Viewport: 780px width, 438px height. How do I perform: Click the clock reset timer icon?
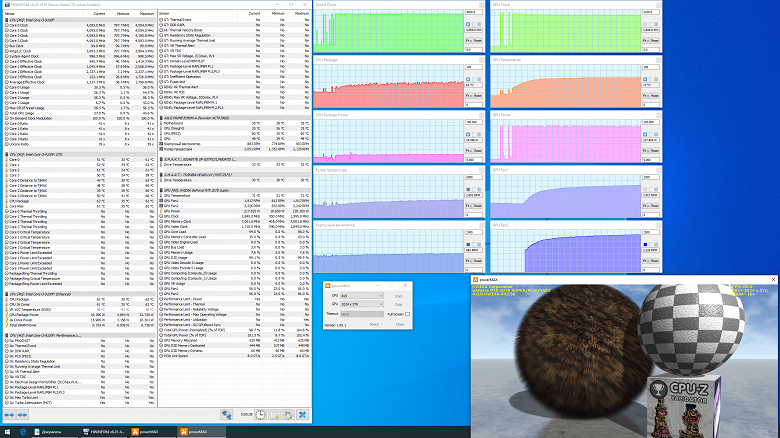(260, 414)
